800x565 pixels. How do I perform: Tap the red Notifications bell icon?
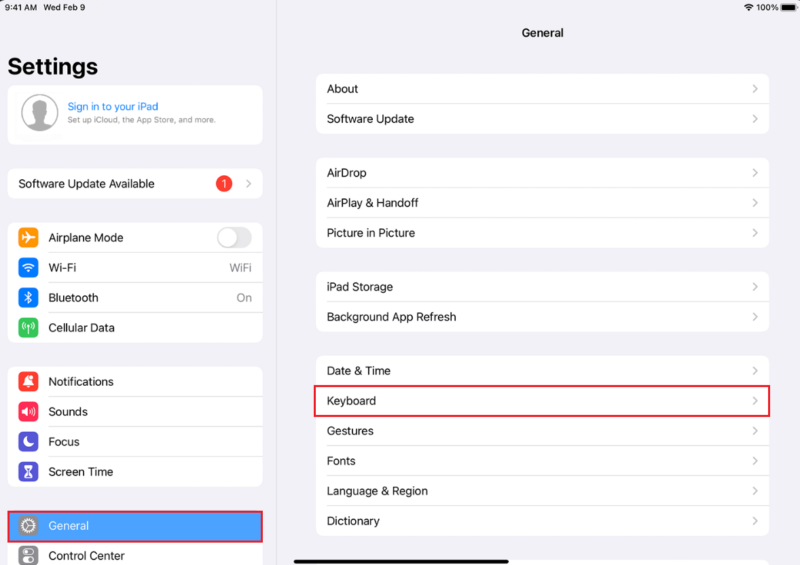click(29, 382)
